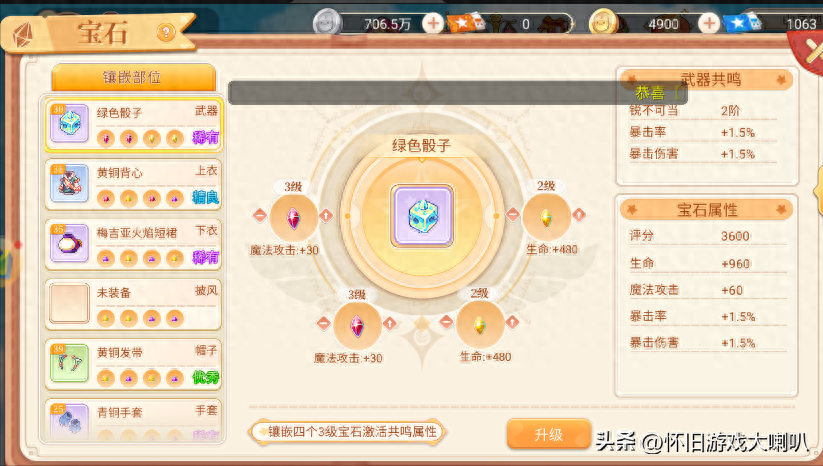This screenshot has height=466, width=823.
Task: Select the 绿色骰子 weapon slot
Action: [133, 124]
